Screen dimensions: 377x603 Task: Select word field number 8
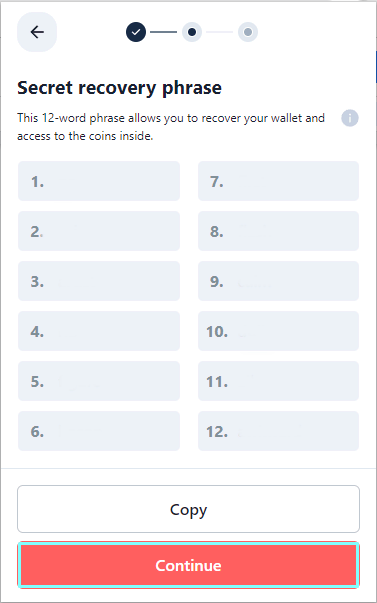coord(279,231)
